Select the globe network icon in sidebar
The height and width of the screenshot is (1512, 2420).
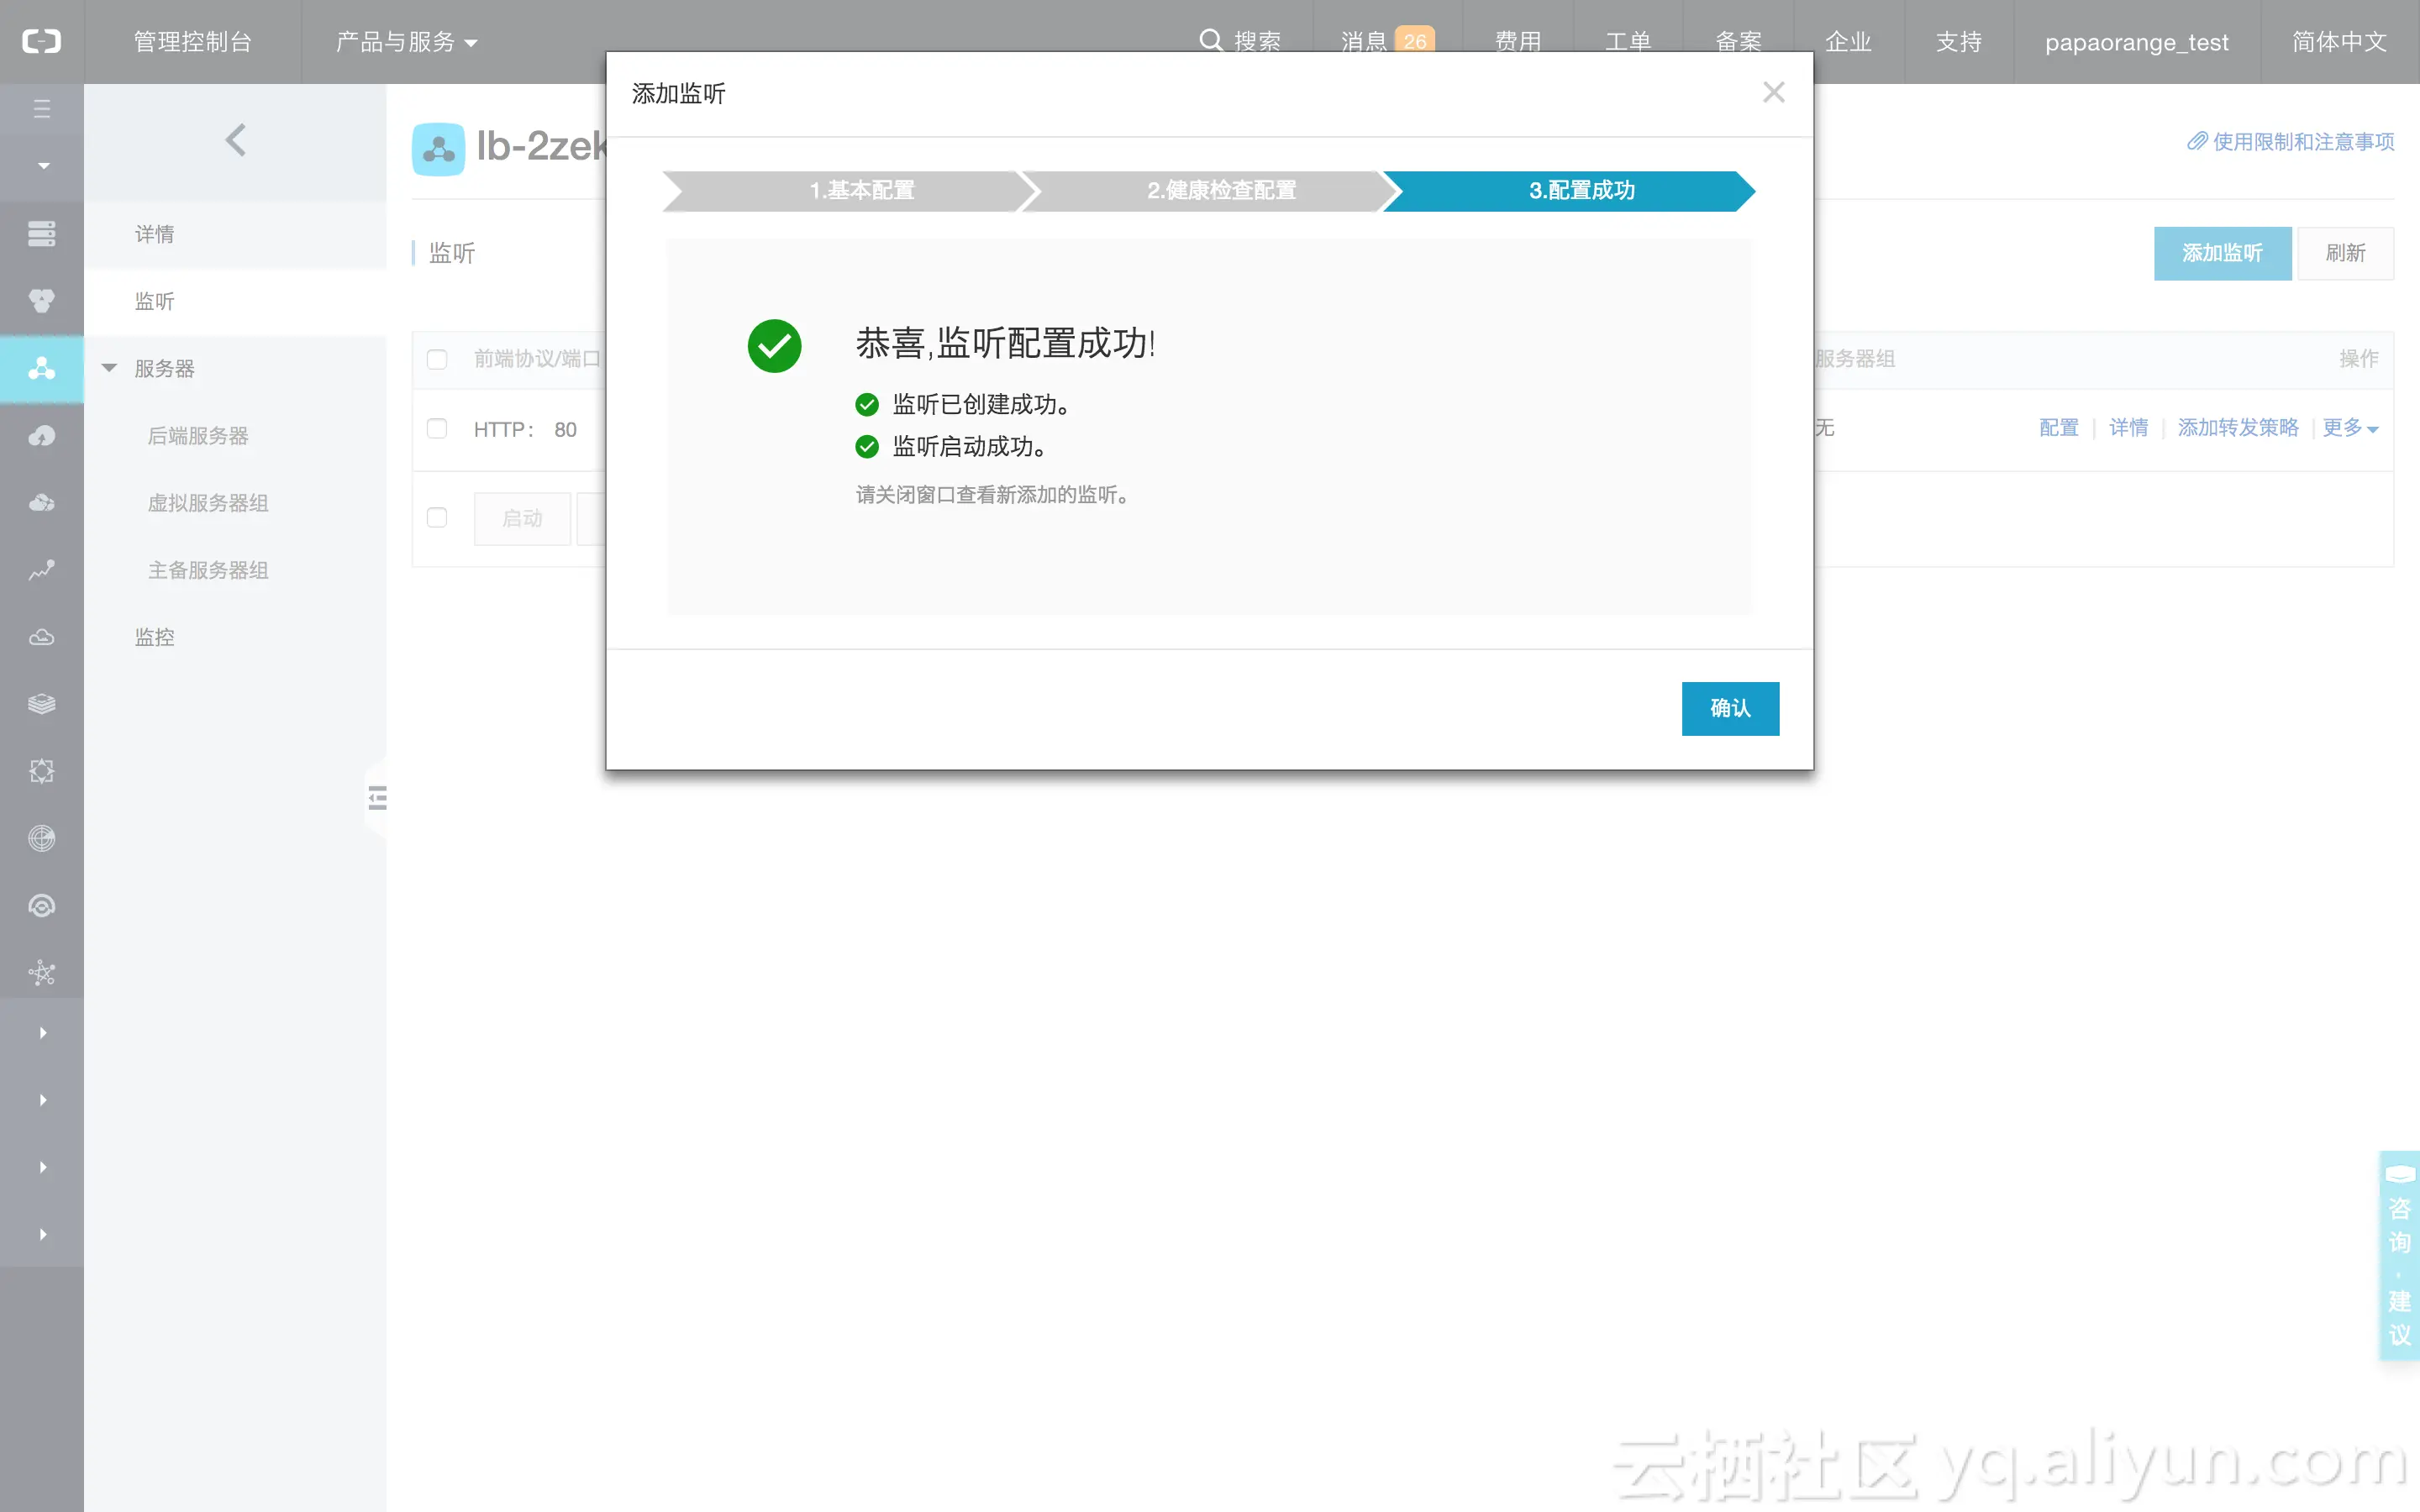pyautogui.click(x=41, y=838)
